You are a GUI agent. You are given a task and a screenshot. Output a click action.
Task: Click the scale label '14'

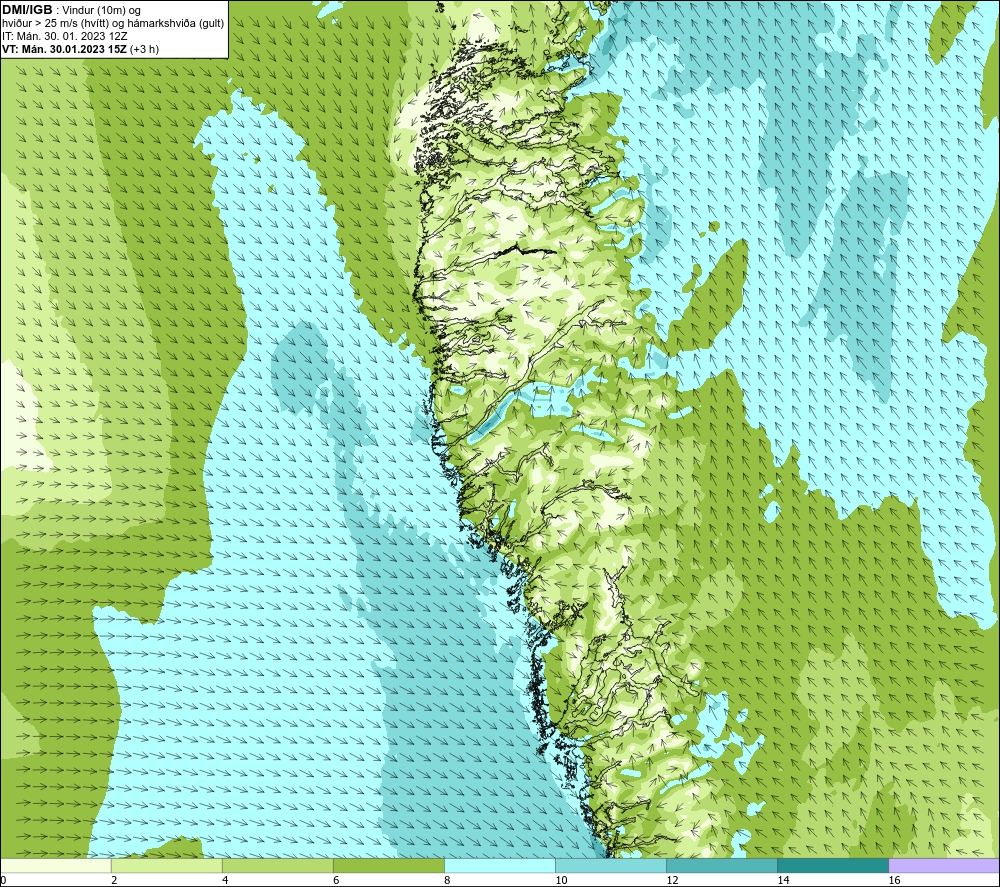coord(783,881)
